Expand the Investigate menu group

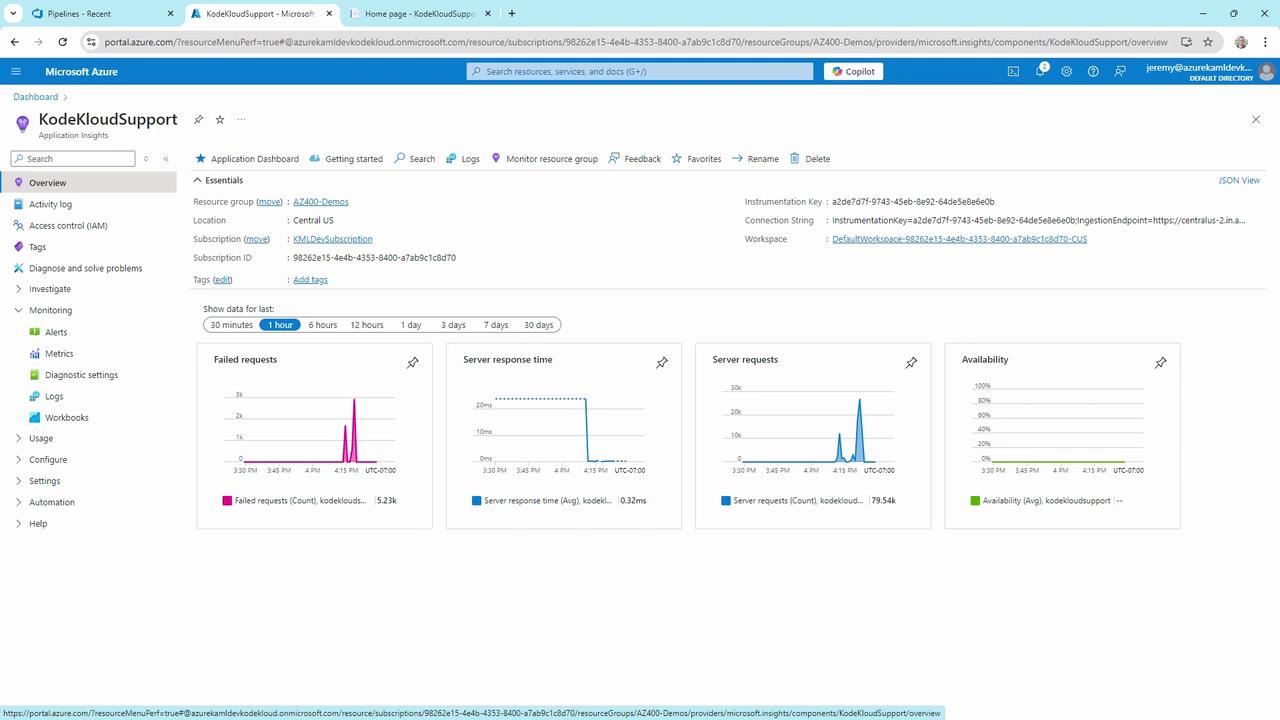tap(19, 289)
